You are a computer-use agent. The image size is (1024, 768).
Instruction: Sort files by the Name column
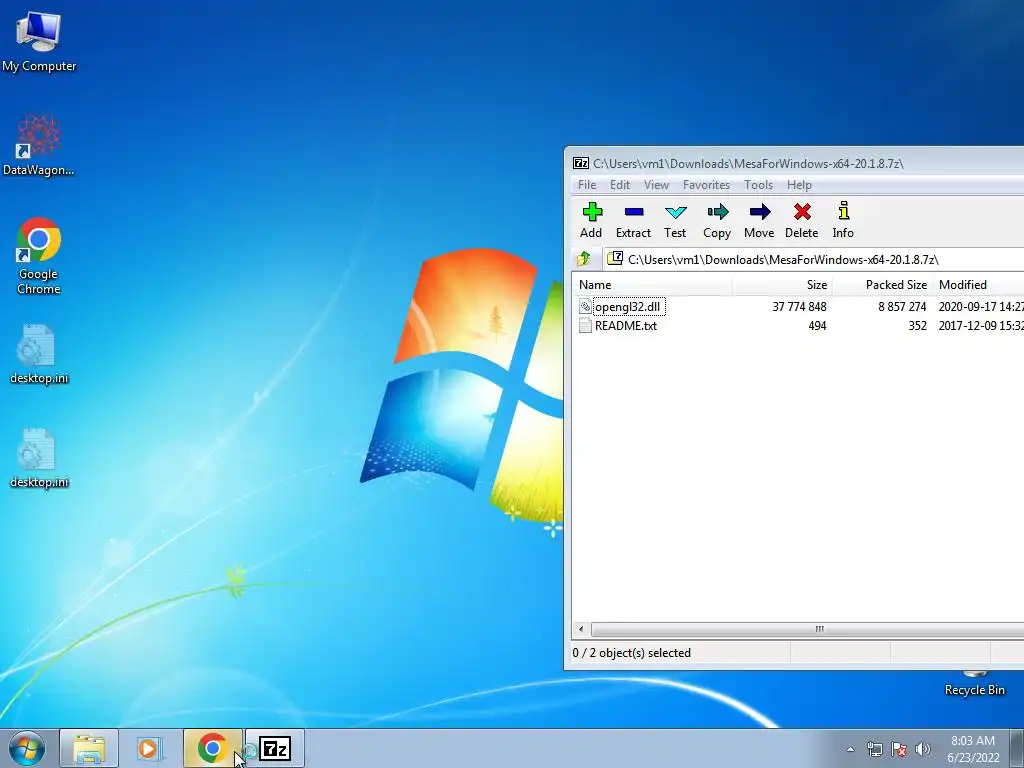tap(652, 285)
